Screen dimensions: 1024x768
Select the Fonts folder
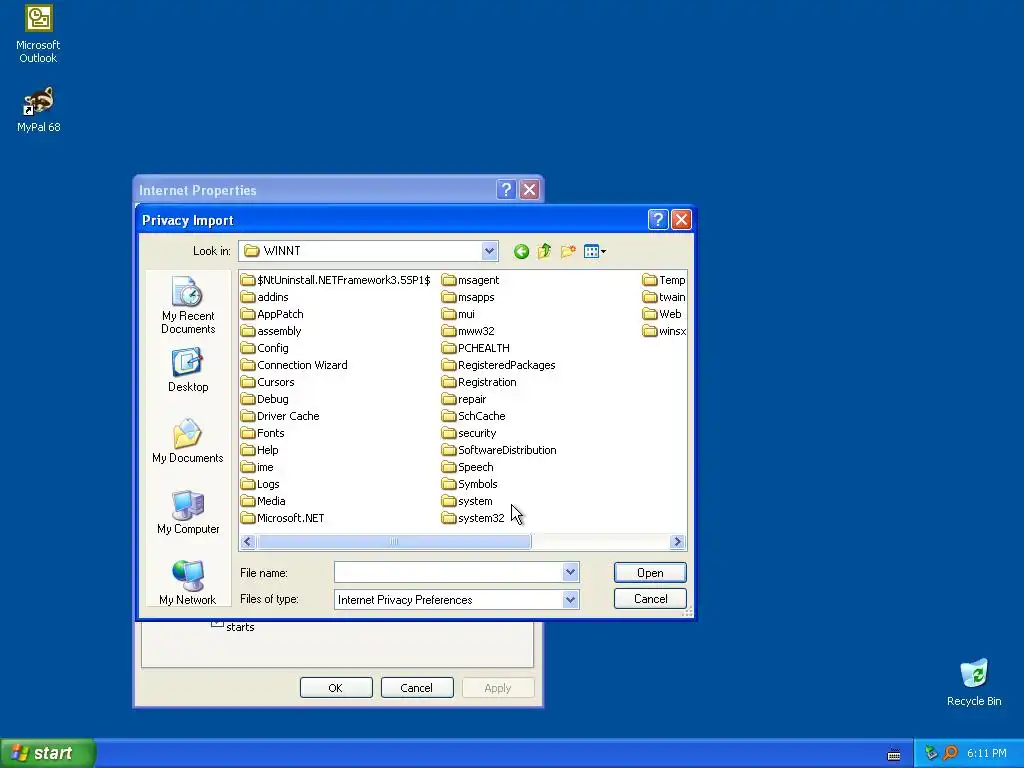click(x=263, y=433)
